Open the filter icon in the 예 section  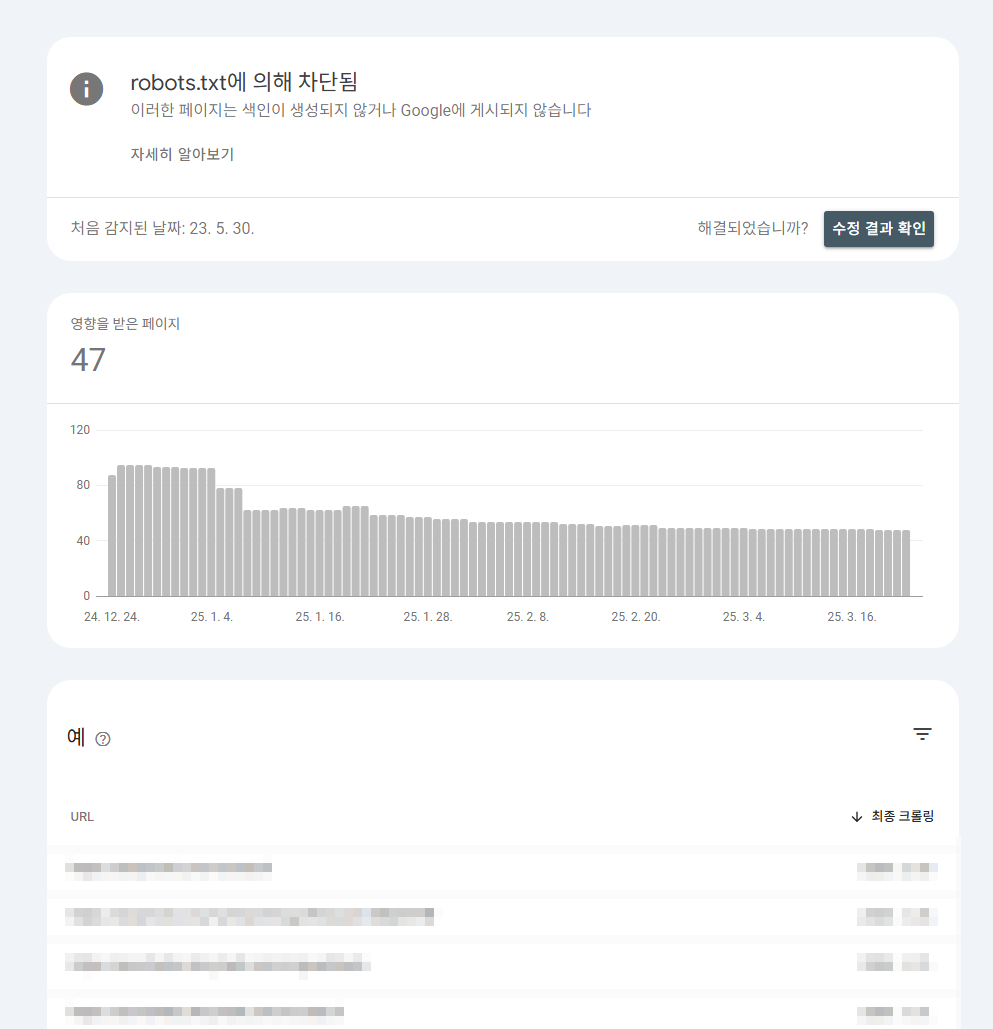(922, 734)
